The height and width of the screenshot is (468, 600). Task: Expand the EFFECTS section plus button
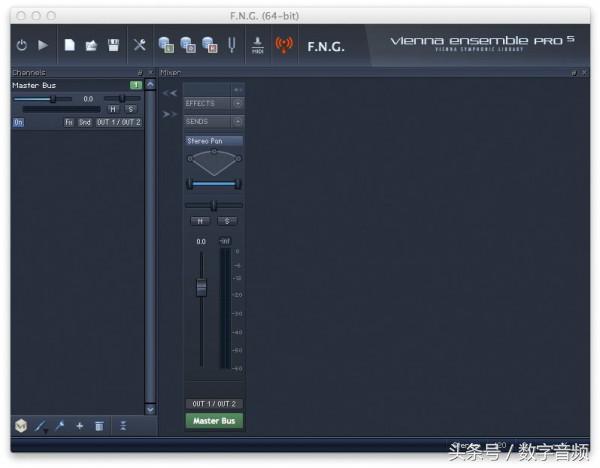click(238, 103)
